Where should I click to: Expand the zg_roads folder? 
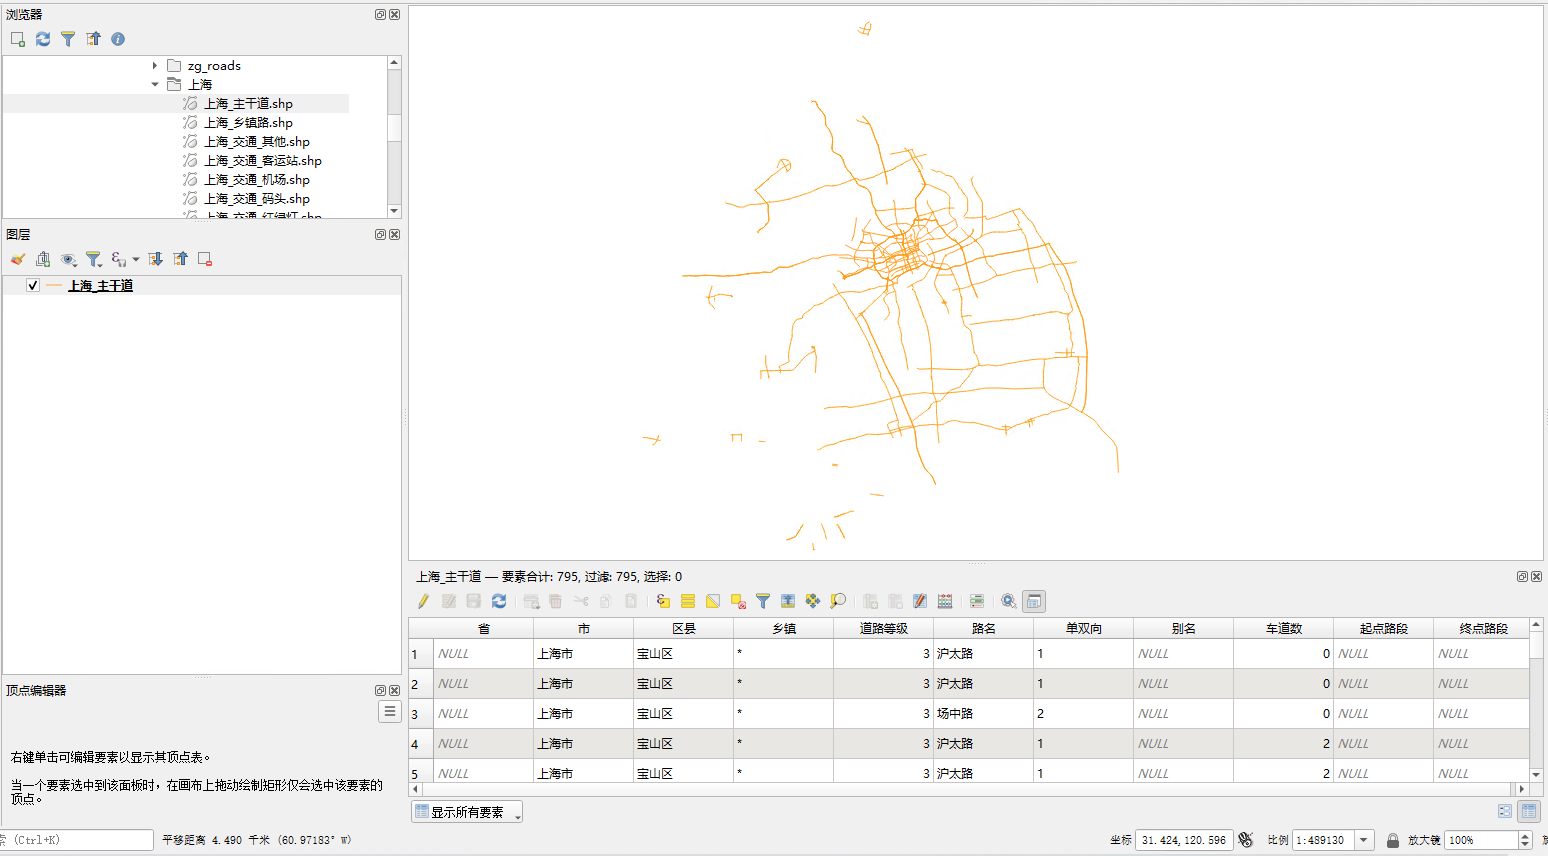pos(155,66)
